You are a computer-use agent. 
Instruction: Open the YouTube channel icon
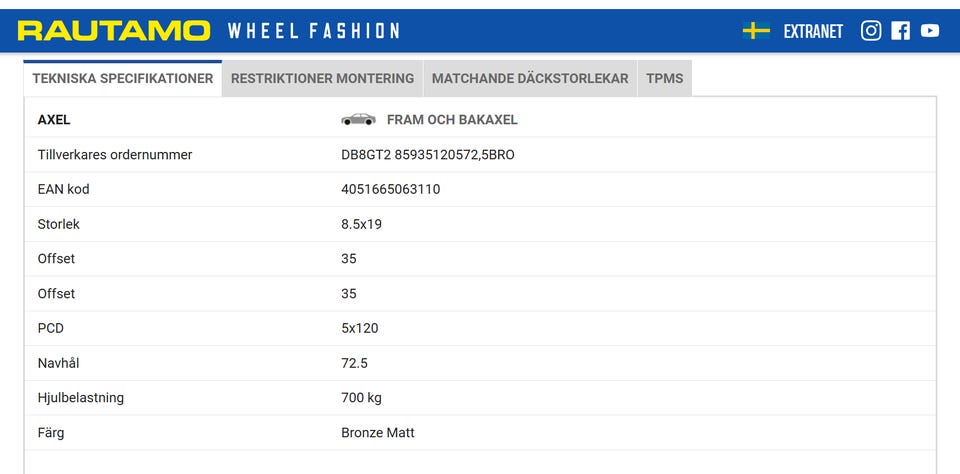[930, 31]
